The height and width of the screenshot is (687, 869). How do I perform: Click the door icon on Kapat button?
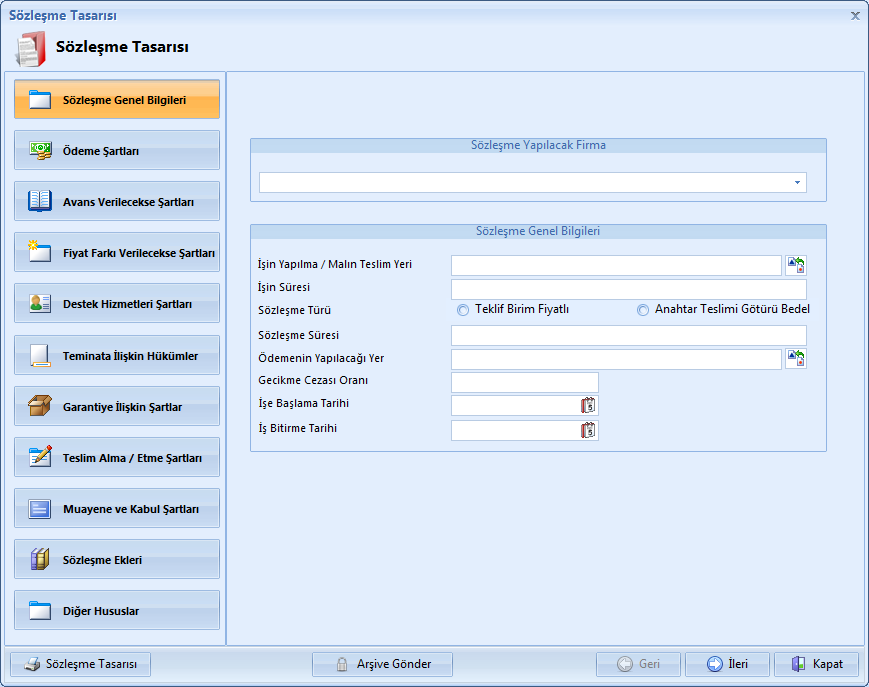click(x=798, y=664)
